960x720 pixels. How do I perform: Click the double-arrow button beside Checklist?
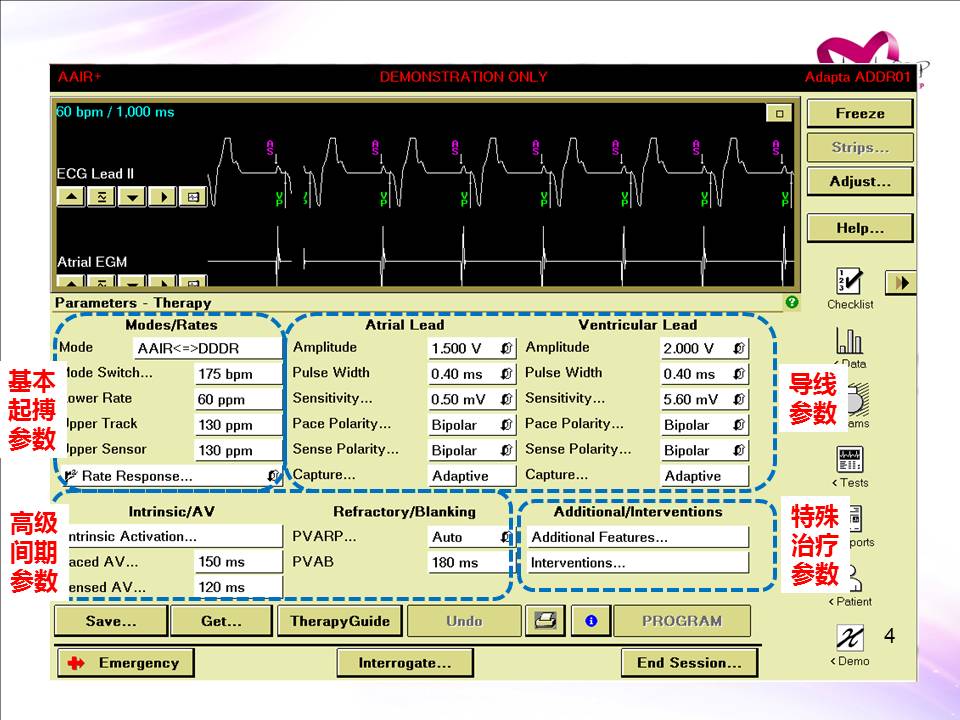coord(901,282)
